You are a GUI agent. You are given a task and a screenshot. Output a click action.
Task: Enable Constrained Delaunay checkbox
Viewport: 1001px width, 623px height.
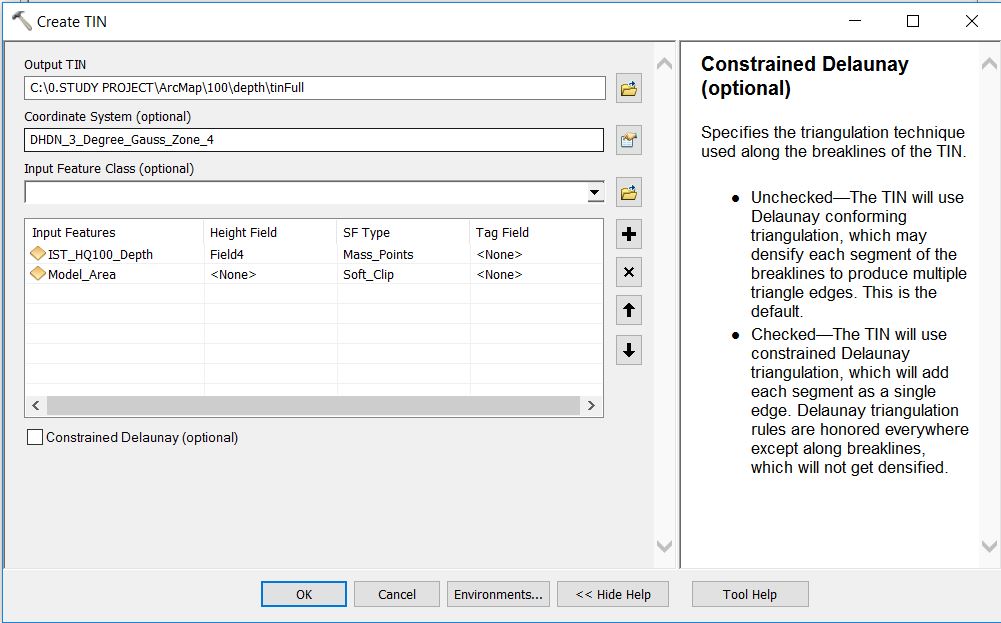pyautogui.click(x=35, y=437)
